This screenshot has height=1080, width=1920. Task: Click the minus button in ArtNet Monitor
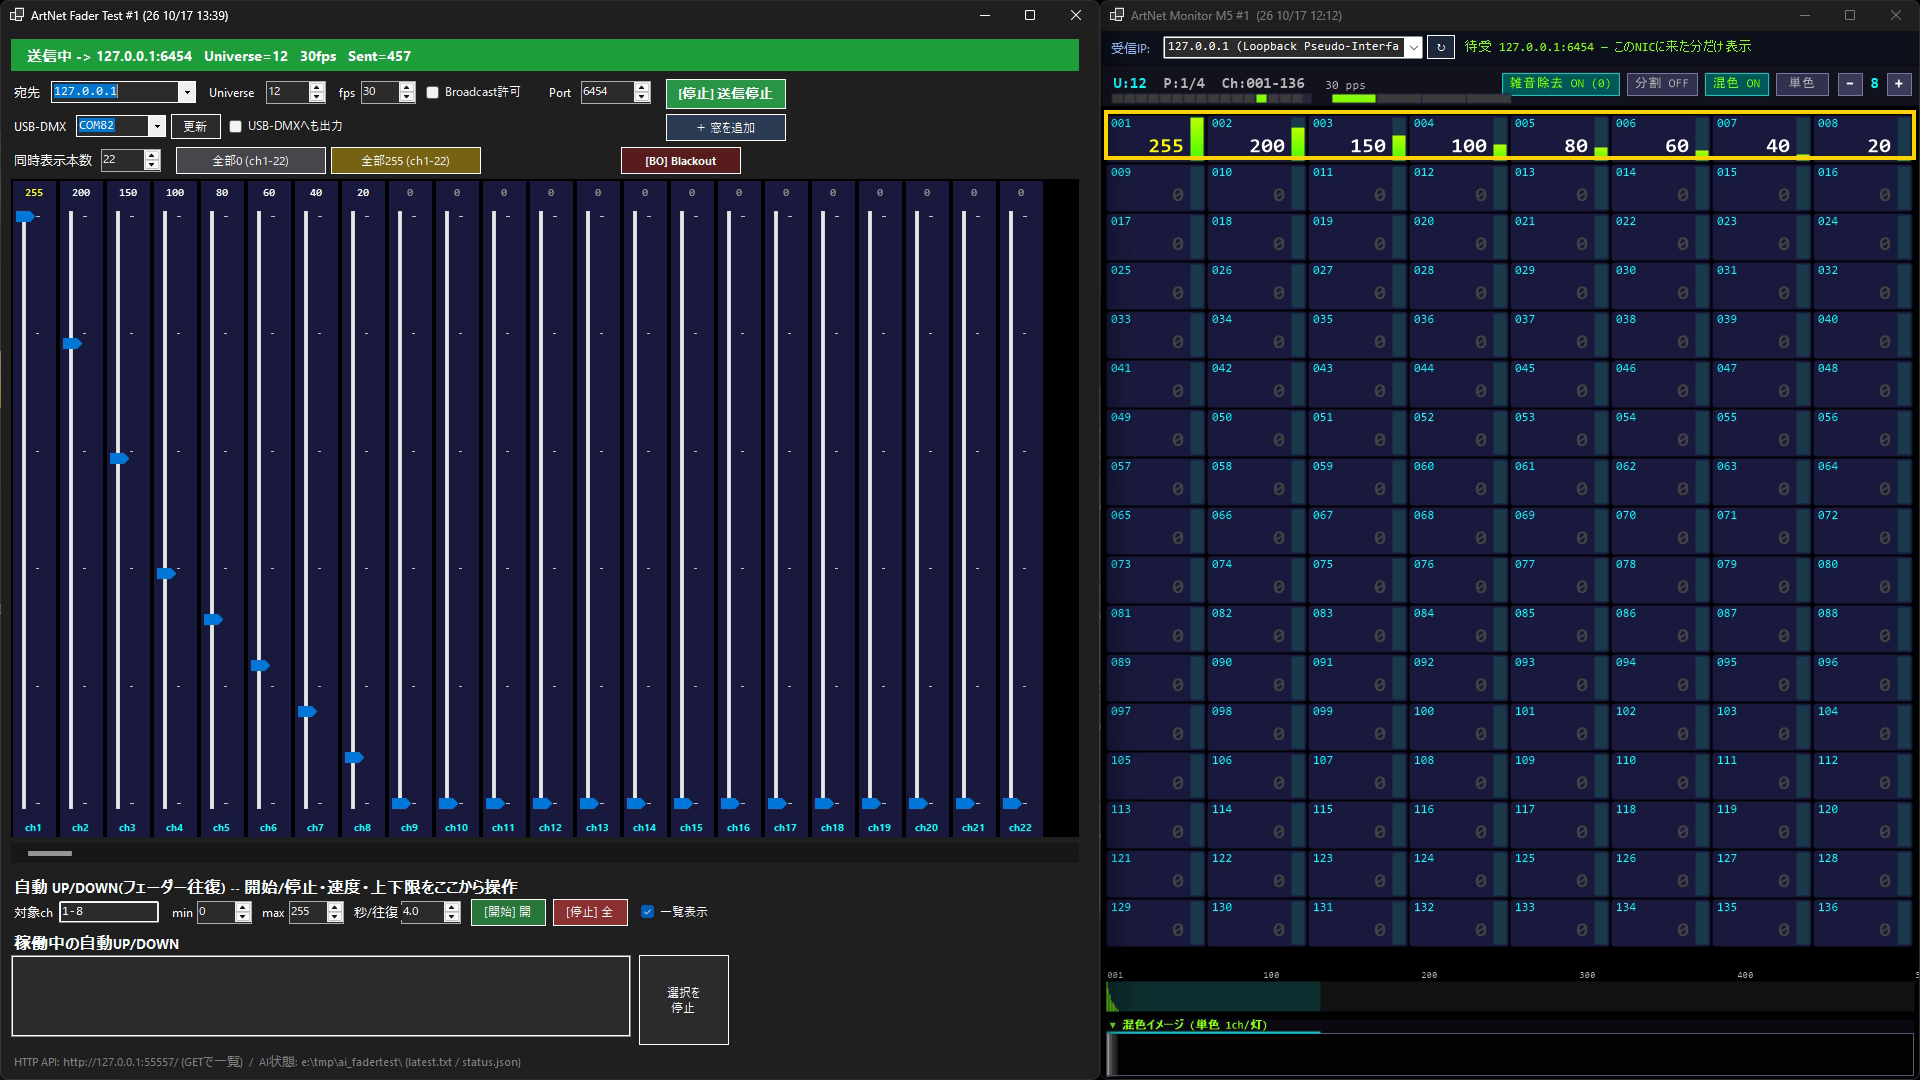point(1850,84)
